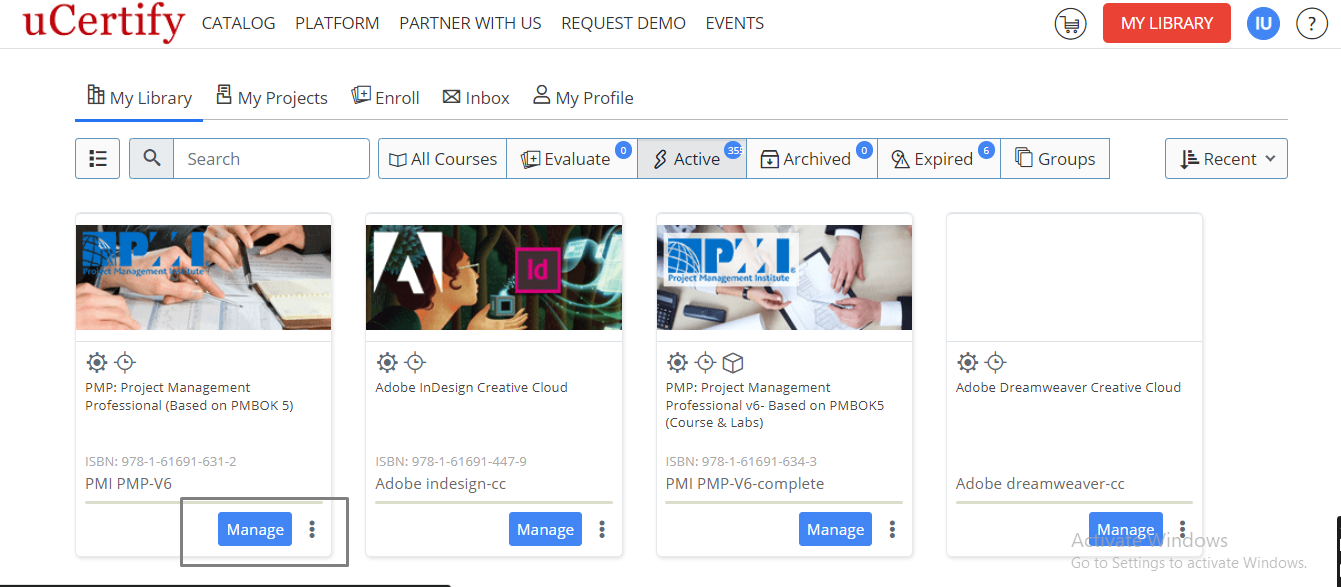Screen dimensions: 1341x587
Task: Click into the Search input field
Action: pos(271,158)
